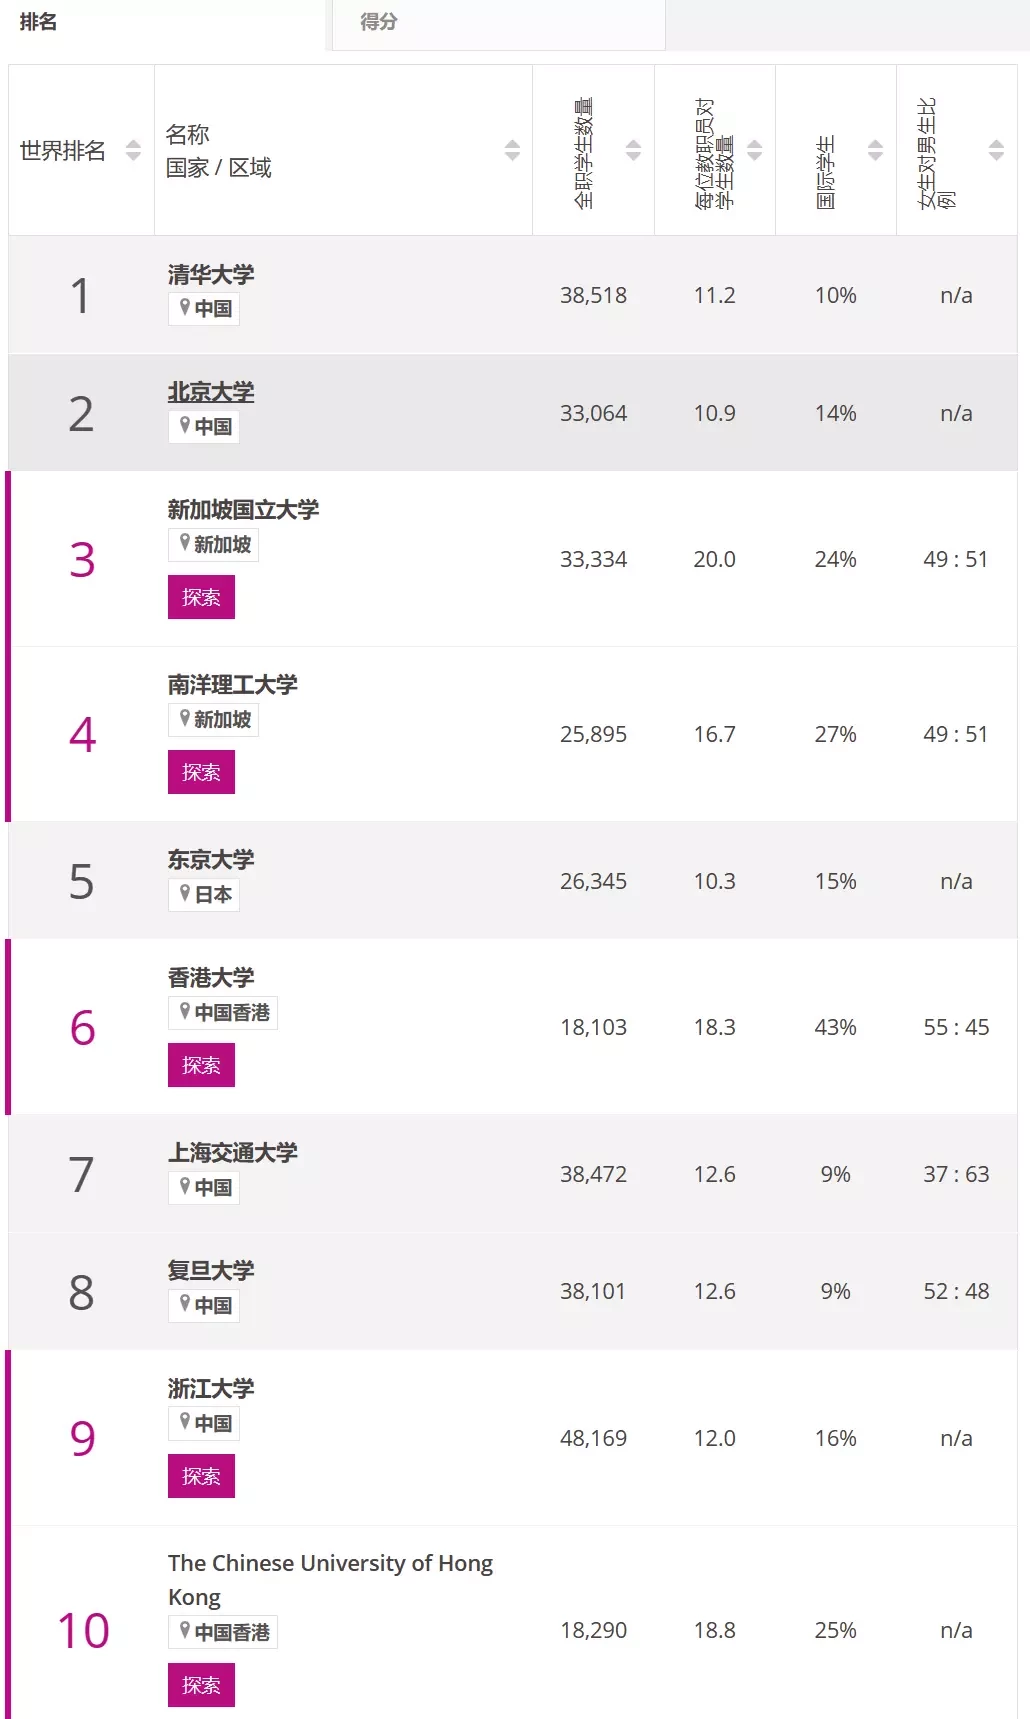Open the 东京大学 university link
The height and width of the screenshot is (1719, 1030).
(x=211, y=860)
